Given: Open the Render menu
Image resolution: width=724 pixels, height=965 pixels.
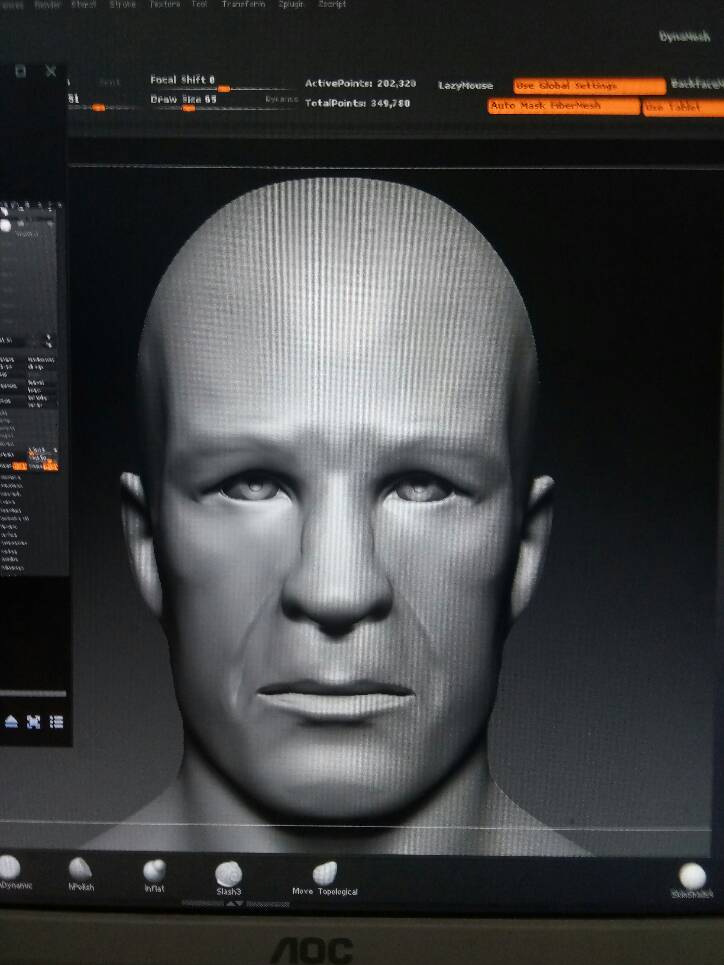Looking at the screenshot, I should (x=48, y=4).
